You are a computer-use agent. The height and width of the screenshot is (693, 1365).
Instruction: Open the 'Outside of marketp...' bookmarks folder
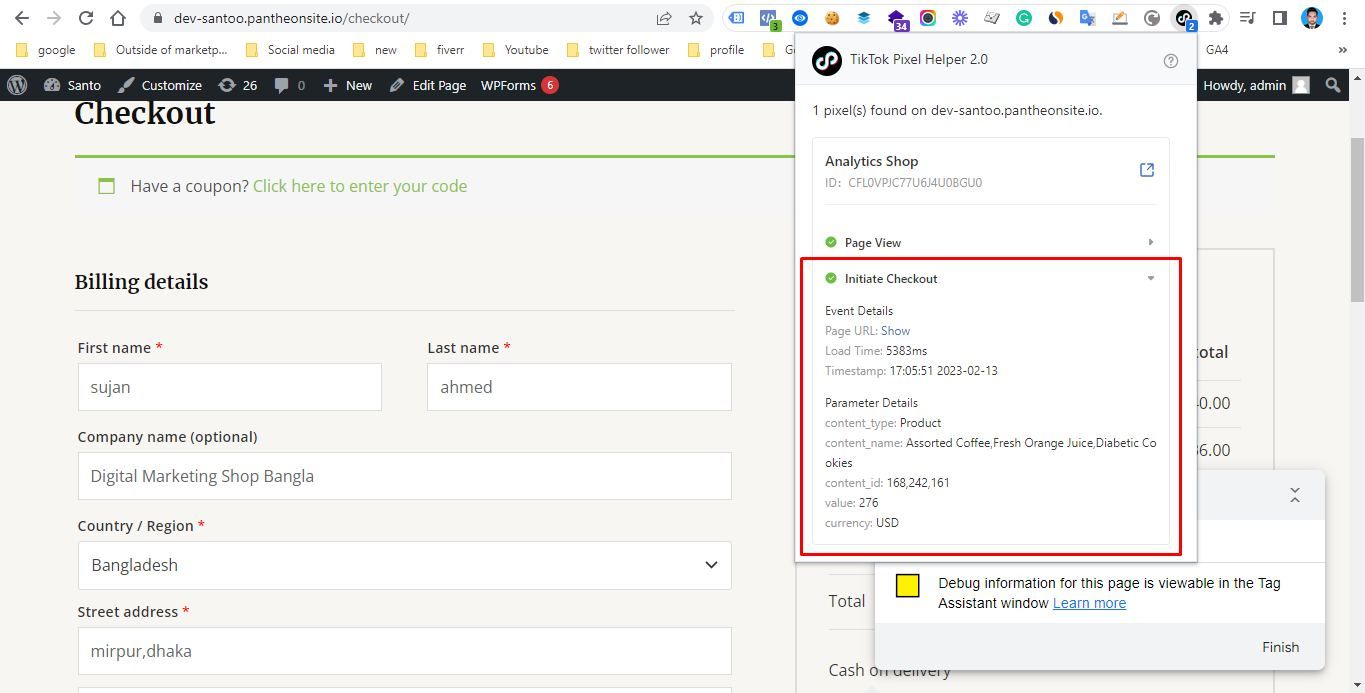(x=160, y=49)
